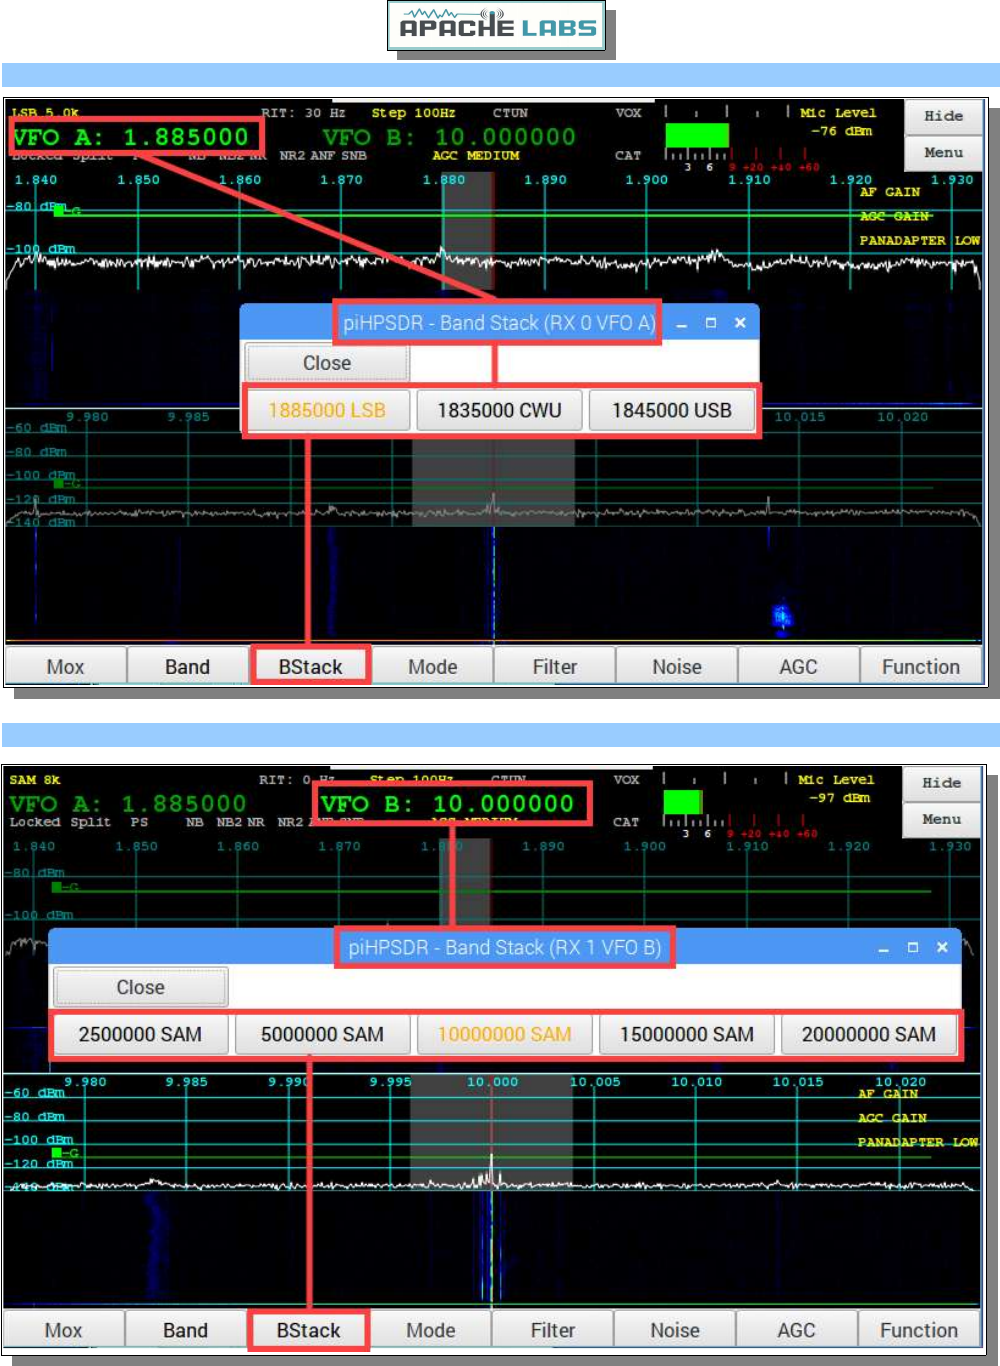Image resolution: width=1000 pixels, height=1366 pixels.
Task: Open AGC menu in upper LSB screen
Action: click(x=798, y=666)
